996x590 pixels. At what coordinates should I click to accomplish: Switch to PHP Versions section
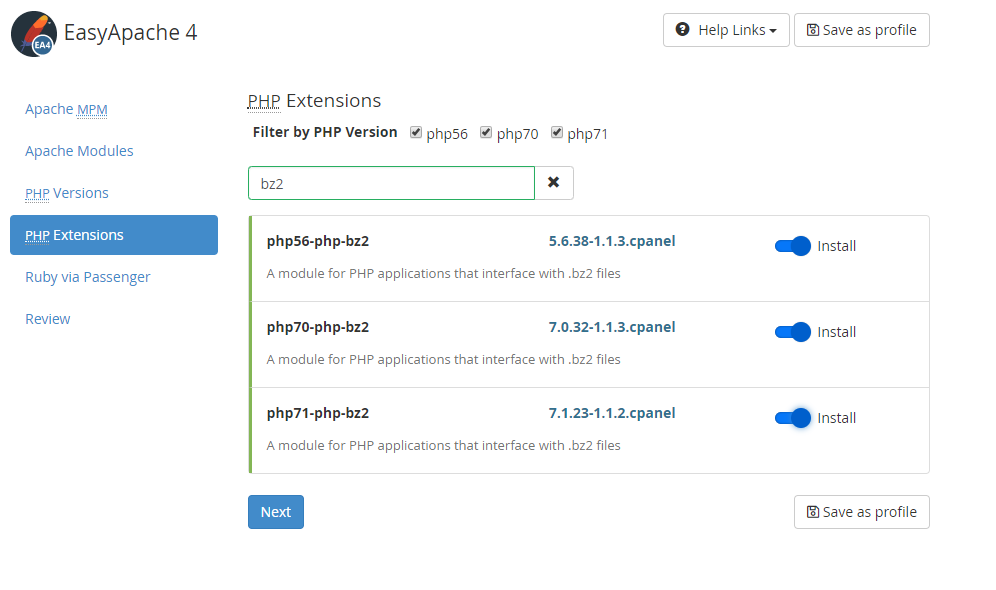click(67, 193)
